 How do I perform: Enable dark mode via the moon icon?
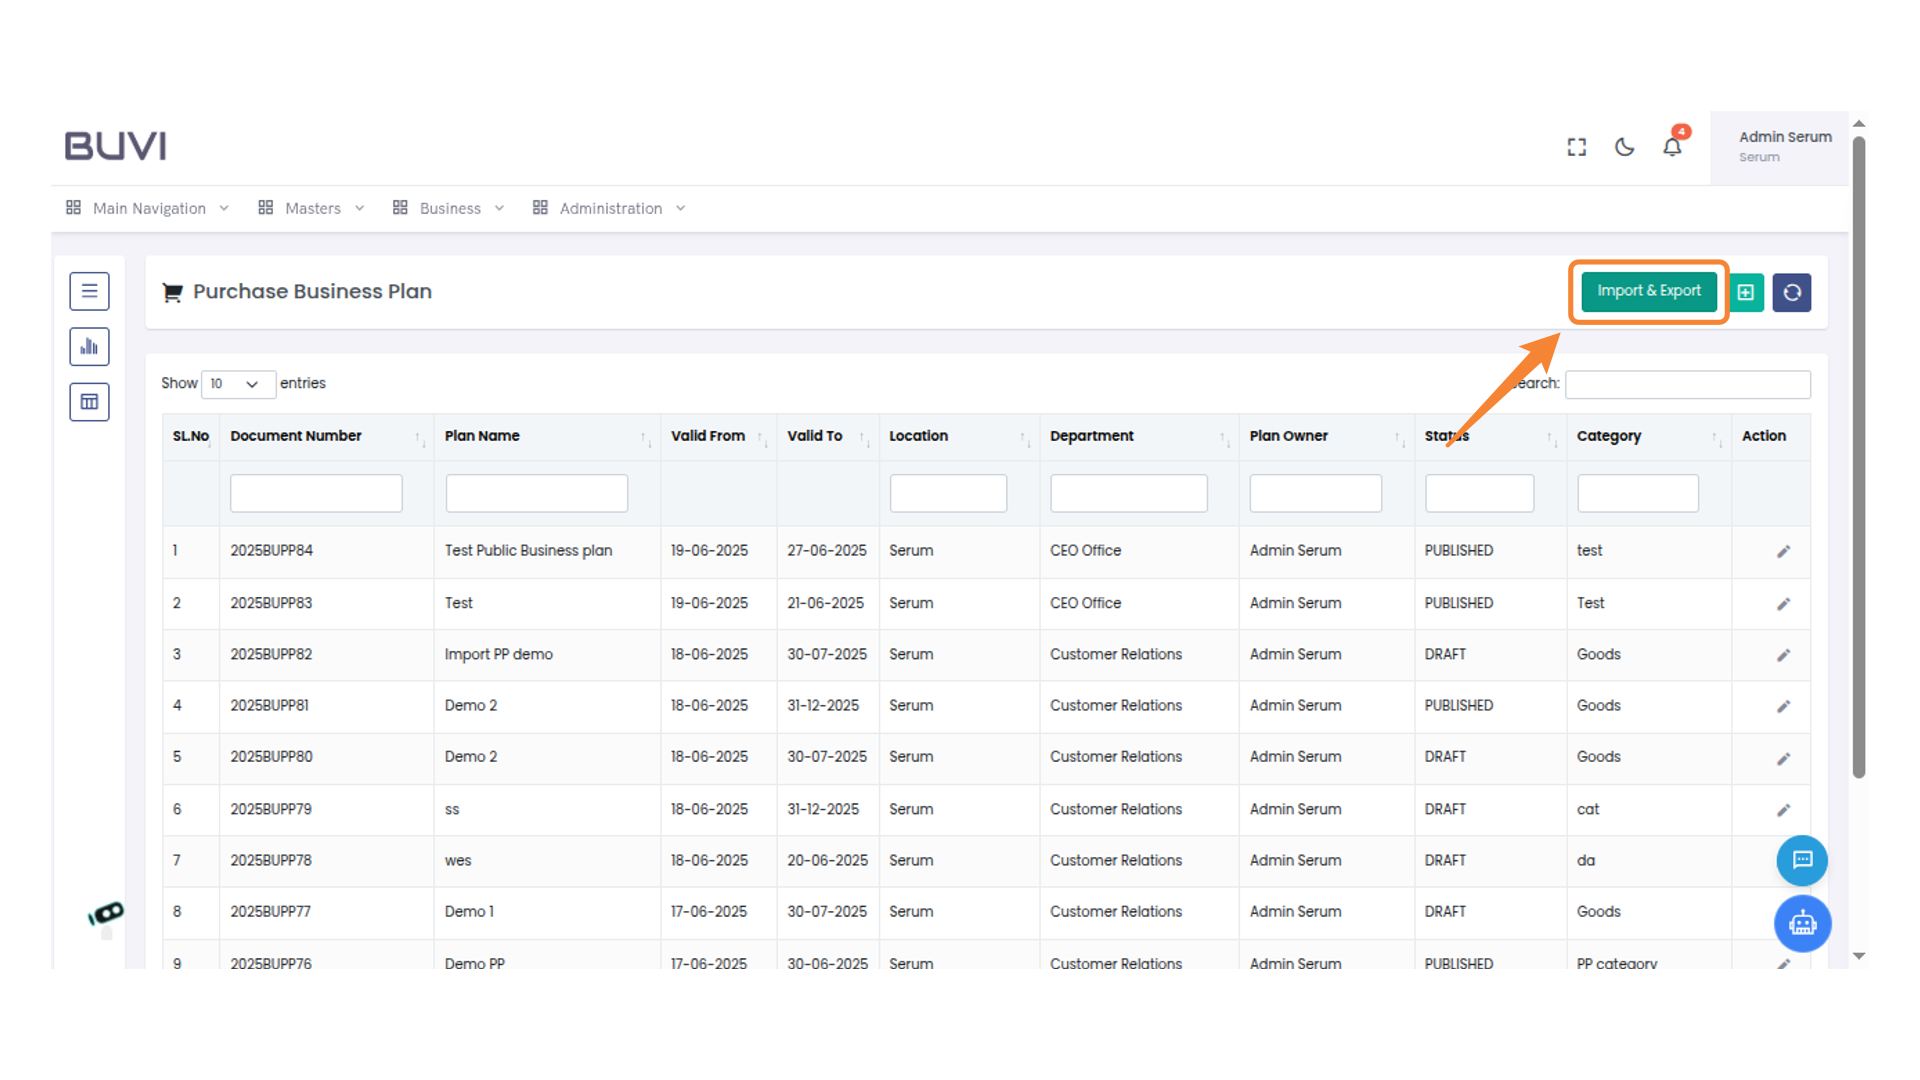click(x=1624, y=146)
